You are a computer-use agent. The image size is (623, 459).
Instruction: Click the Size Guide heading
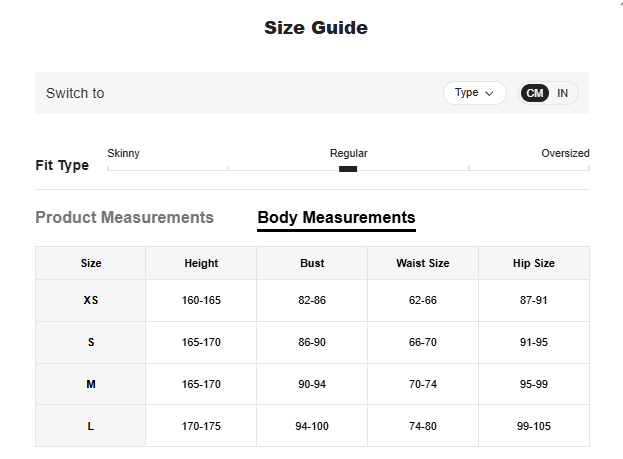(x=315, y=28)
